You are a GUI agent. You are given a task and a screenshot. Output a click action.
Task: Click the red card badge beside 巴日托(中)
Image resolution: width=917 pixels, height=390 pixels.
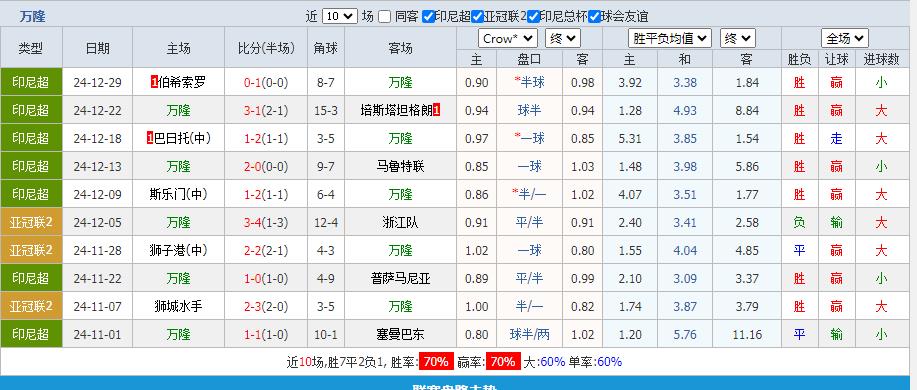(150, 139)
